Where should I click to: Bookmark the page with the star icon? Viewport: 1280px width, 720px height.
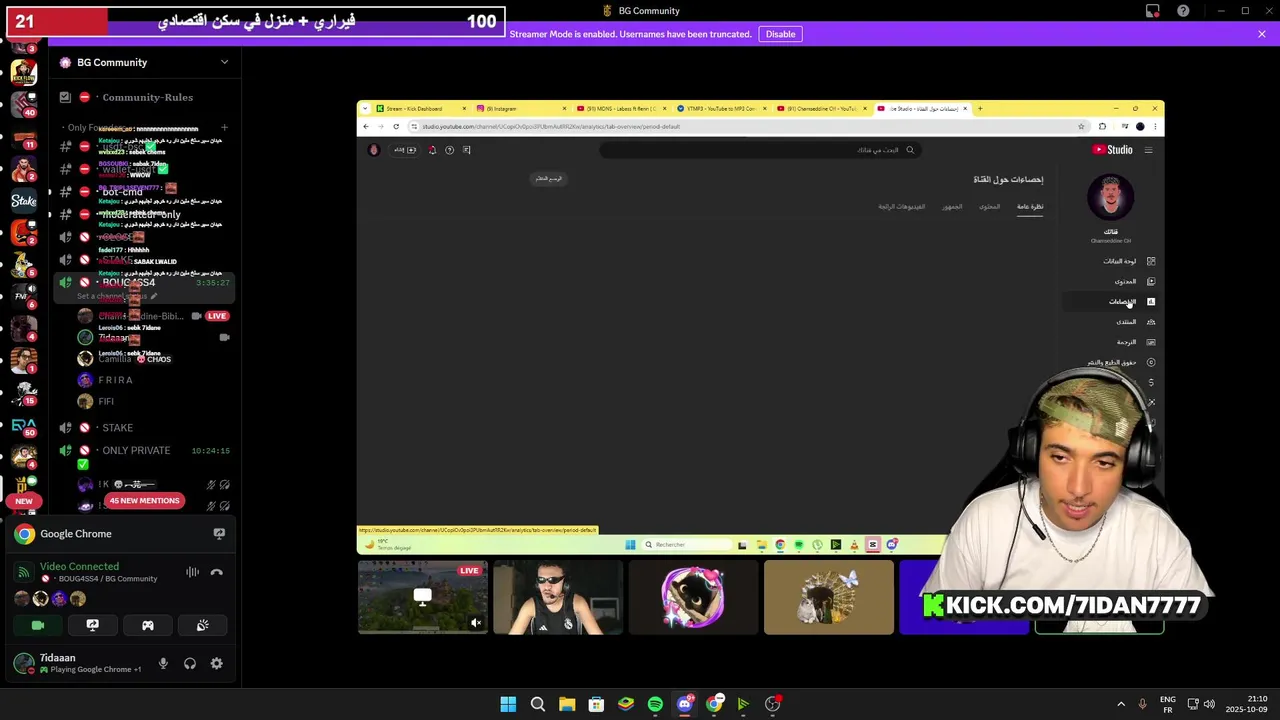click(x=1081, y=126)
